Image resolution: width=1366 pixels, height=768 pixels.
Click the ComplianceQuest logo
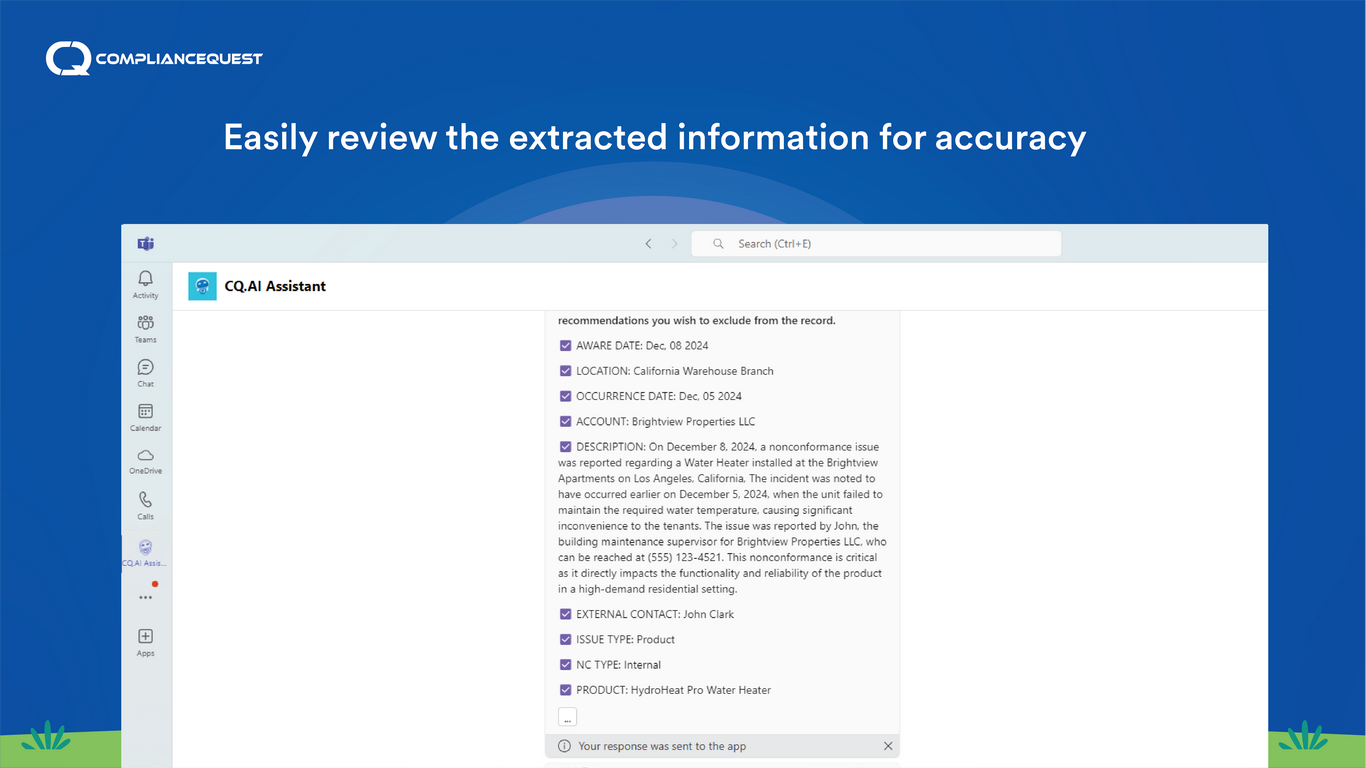click(154, 58)
